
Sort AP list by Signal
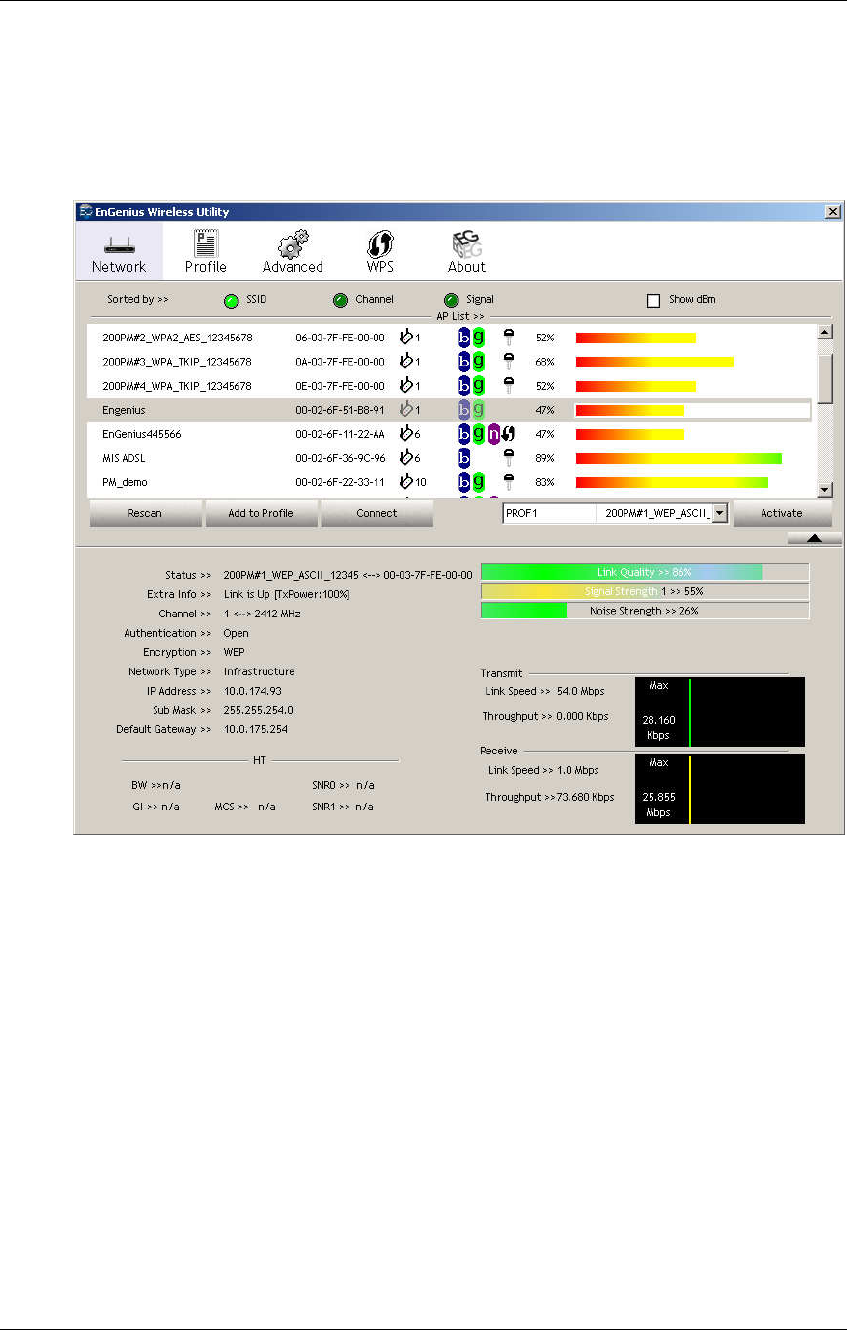(x=451, y=300)
